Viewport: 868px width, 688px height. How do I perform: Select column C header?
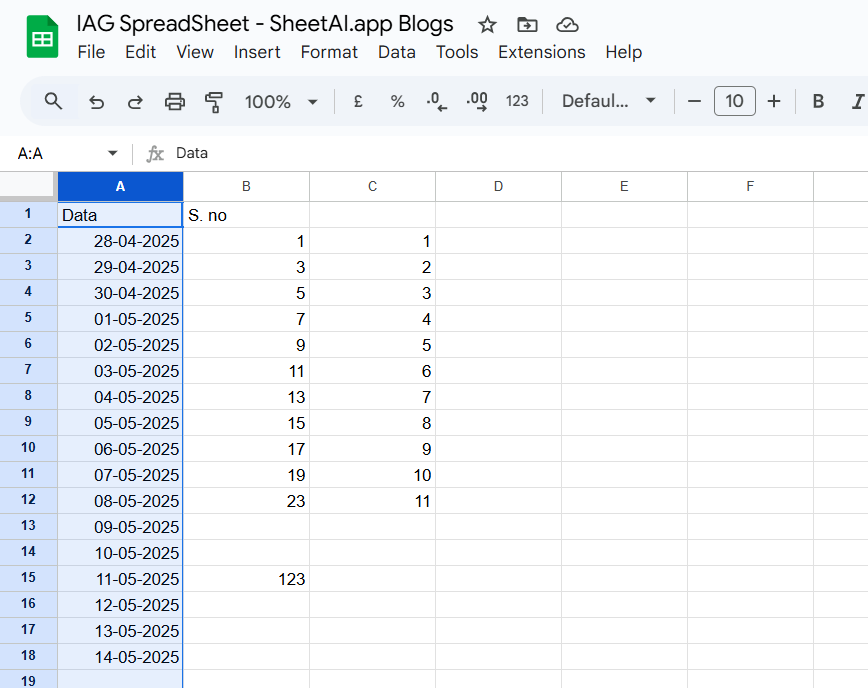pyautogui.click(x=373, y=187)
